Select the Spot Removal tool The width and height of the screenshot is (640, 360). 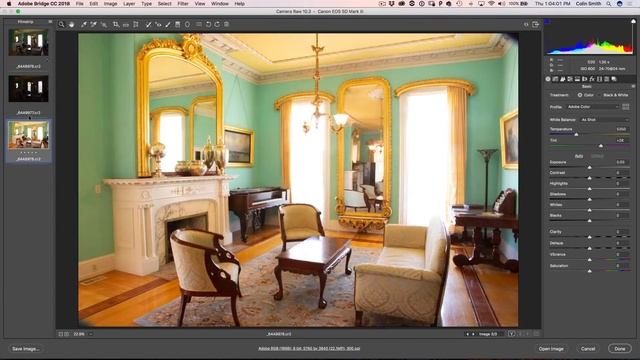click(x=149, y=24)
